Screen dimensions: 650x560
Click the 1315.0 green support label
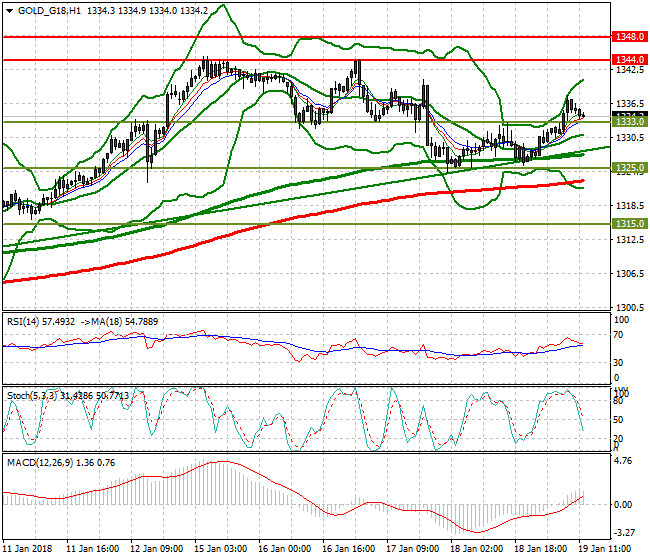(629, 224)
